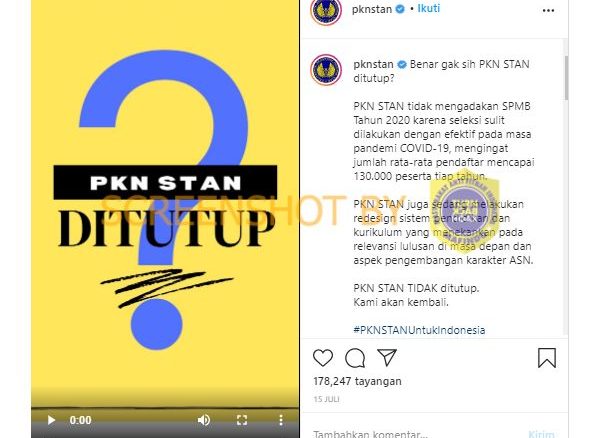Click the pknstan username in the header
Screen dimensions: 600x438
[x=372, y=9]
